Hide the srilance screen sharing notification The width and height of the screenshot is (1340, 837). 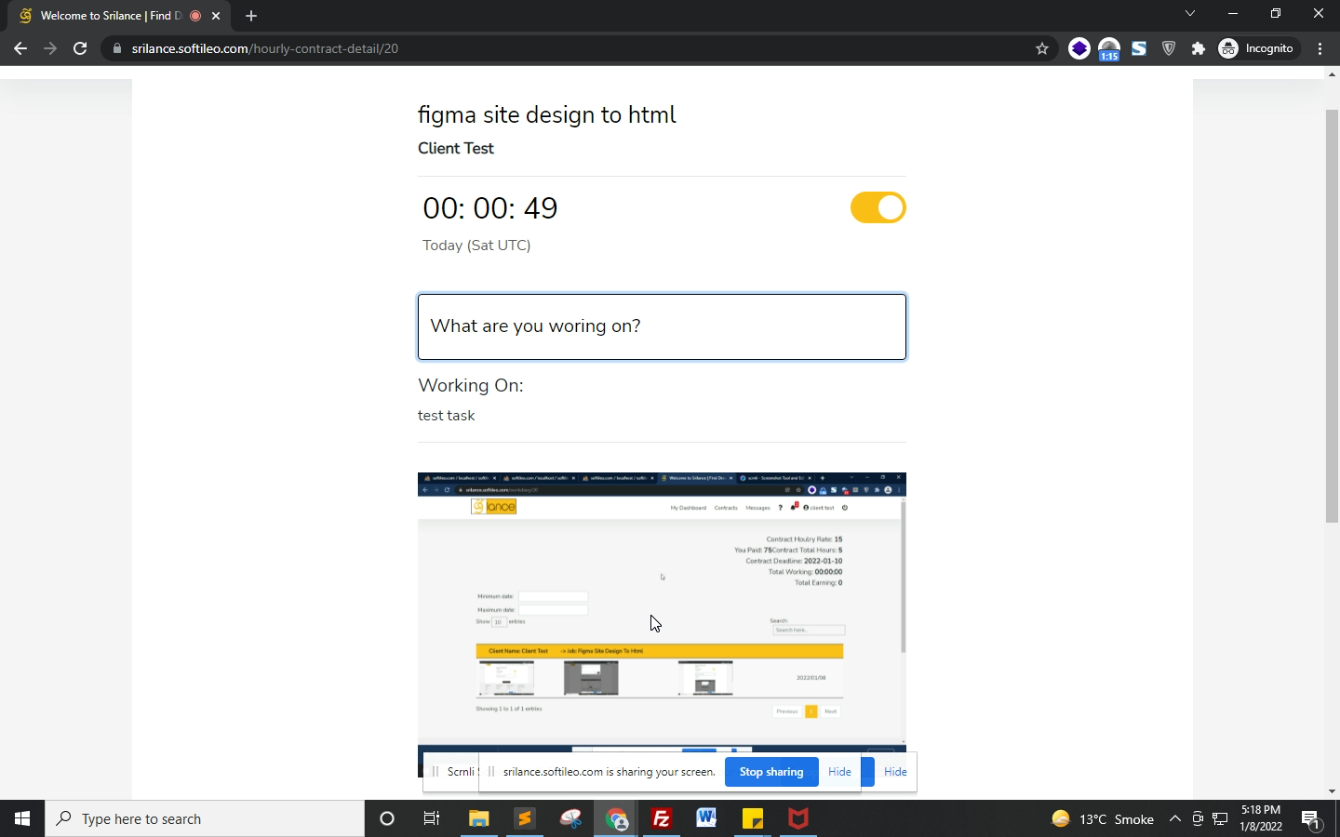click(839, 772)
